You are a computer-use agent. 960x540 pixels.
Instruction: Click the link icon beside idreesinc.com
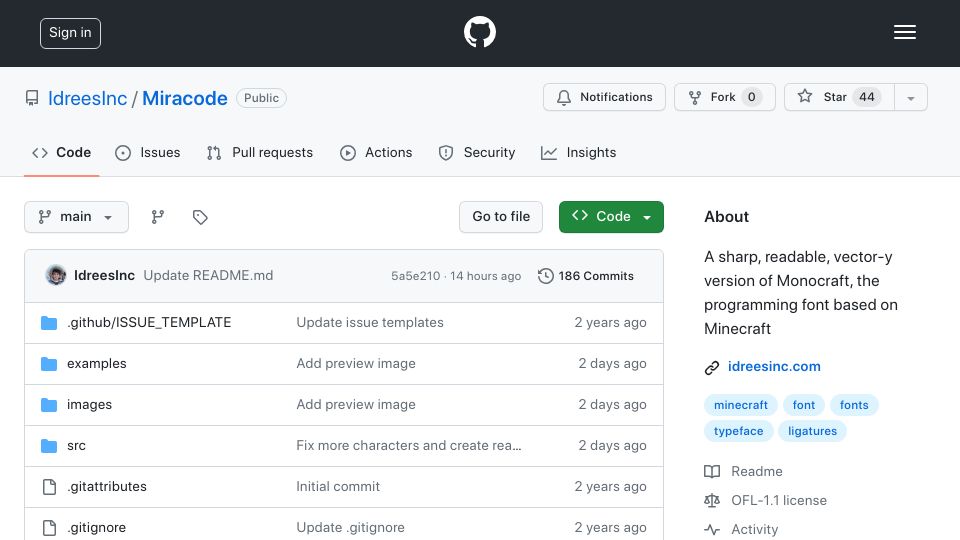[x=711, y=367]
